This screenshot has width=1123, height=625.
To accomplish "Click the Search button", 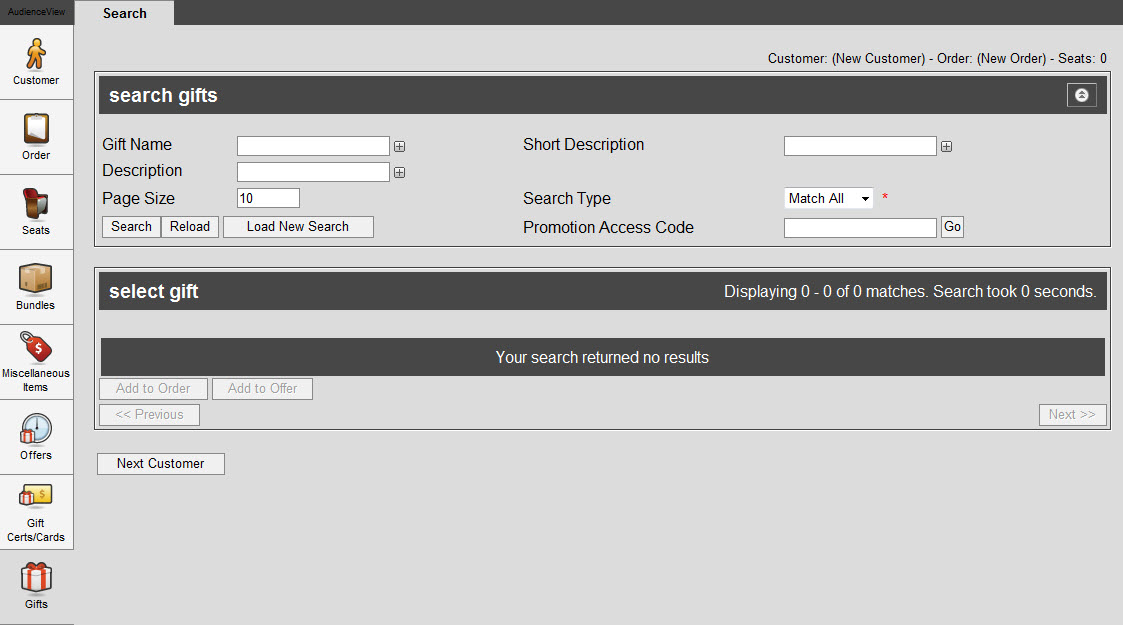I will 131,227.
